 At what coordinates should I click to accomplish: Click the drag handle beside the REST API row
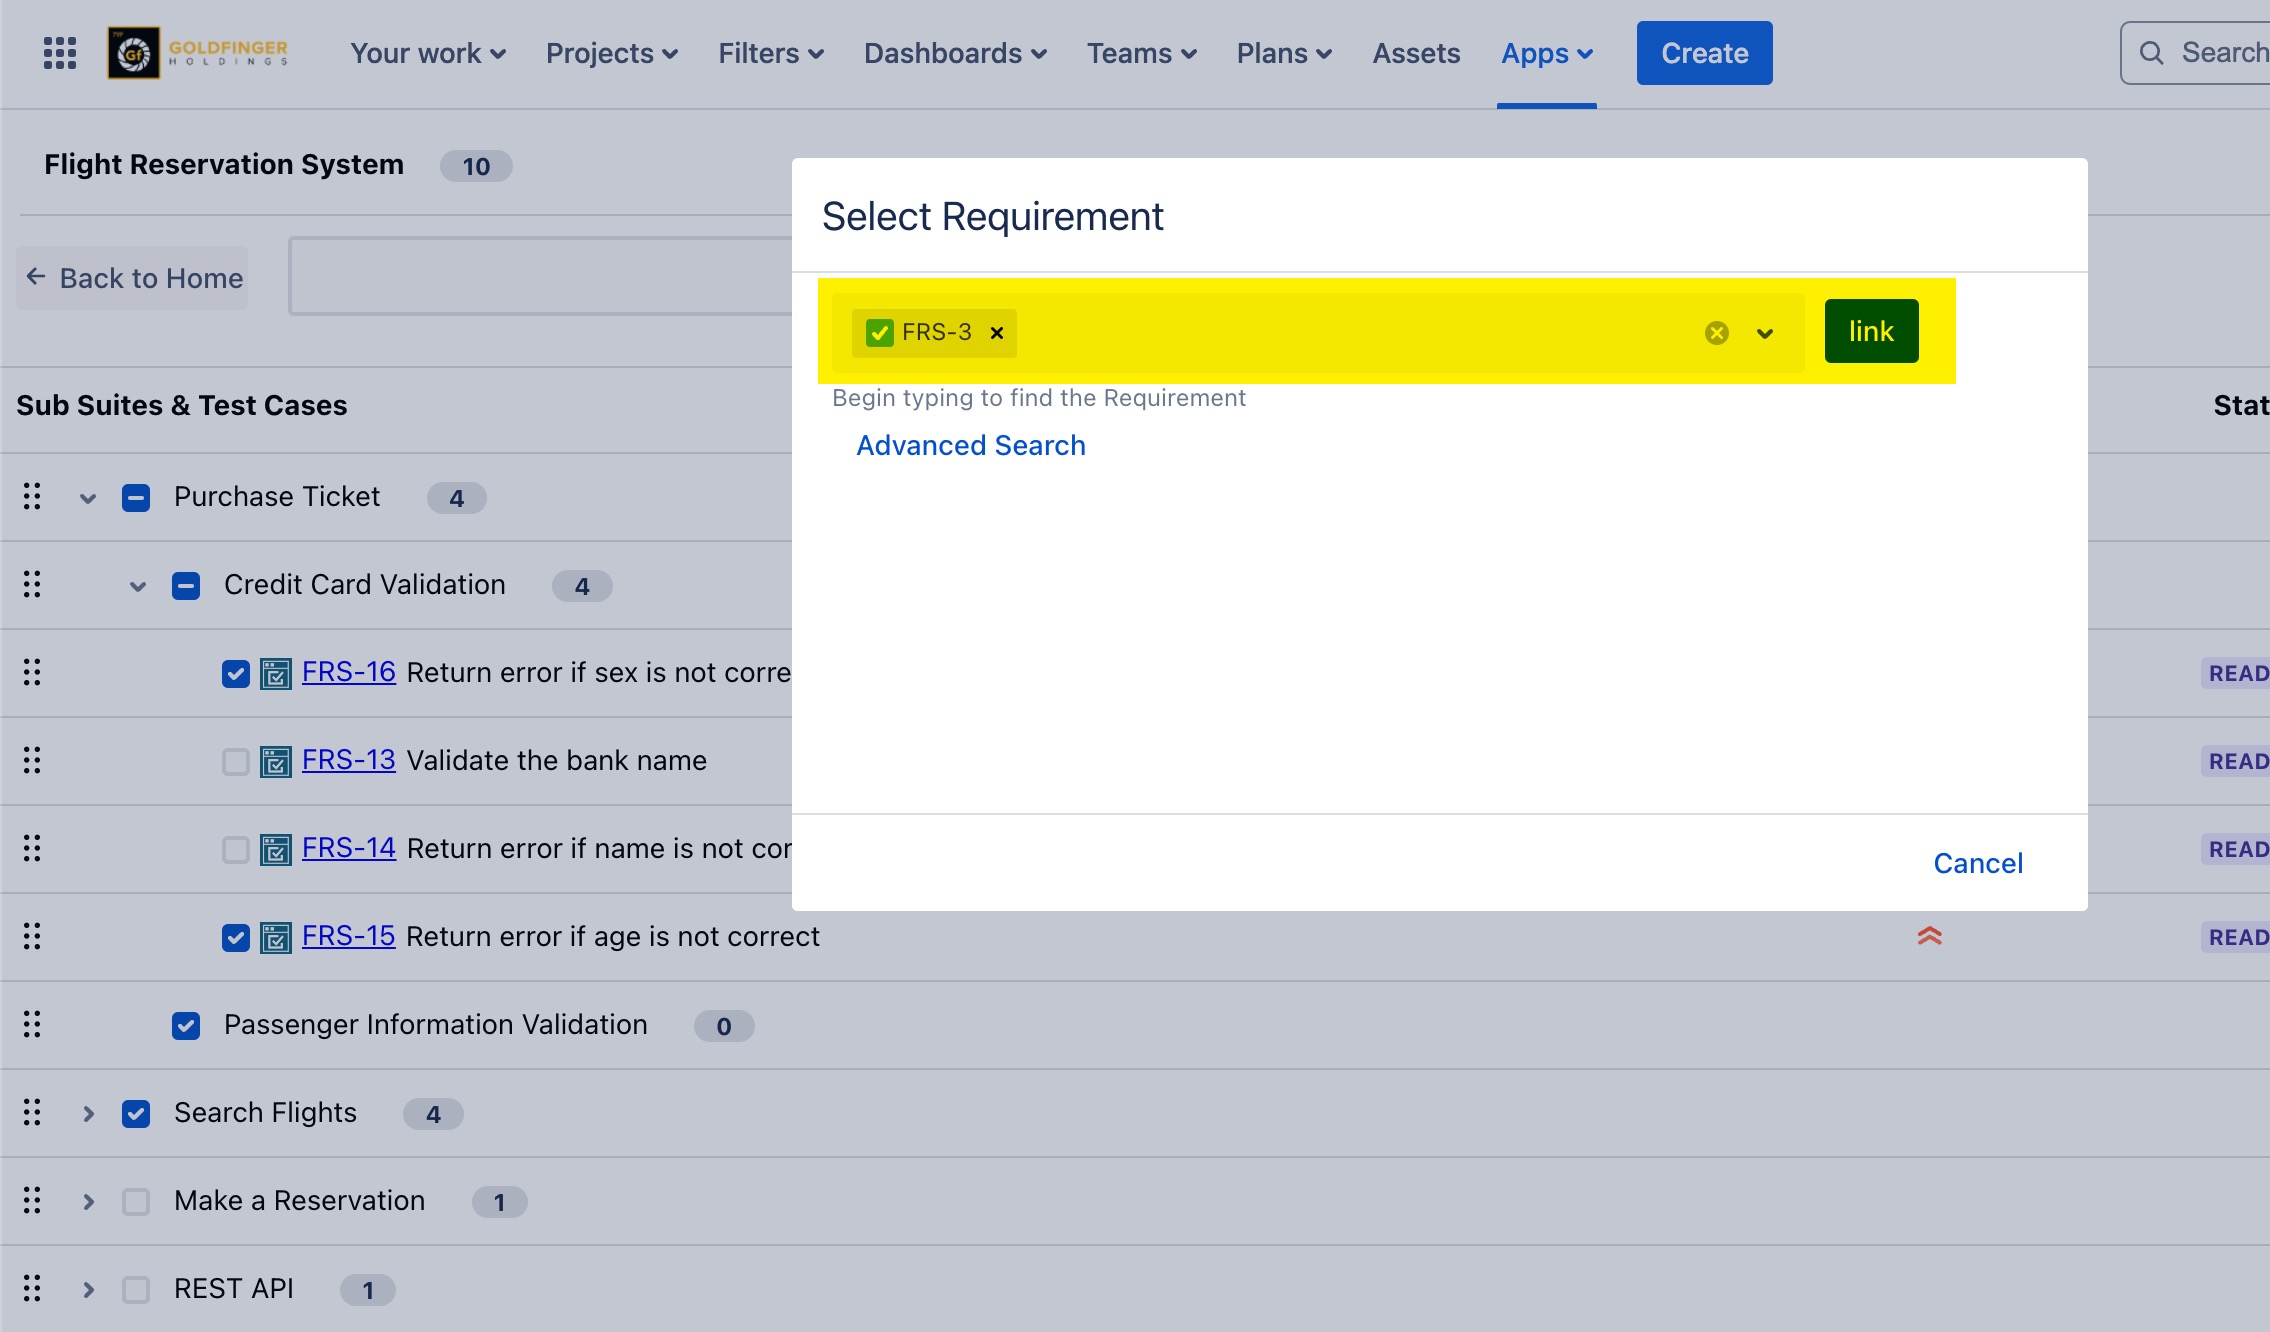coord(32,1289)
